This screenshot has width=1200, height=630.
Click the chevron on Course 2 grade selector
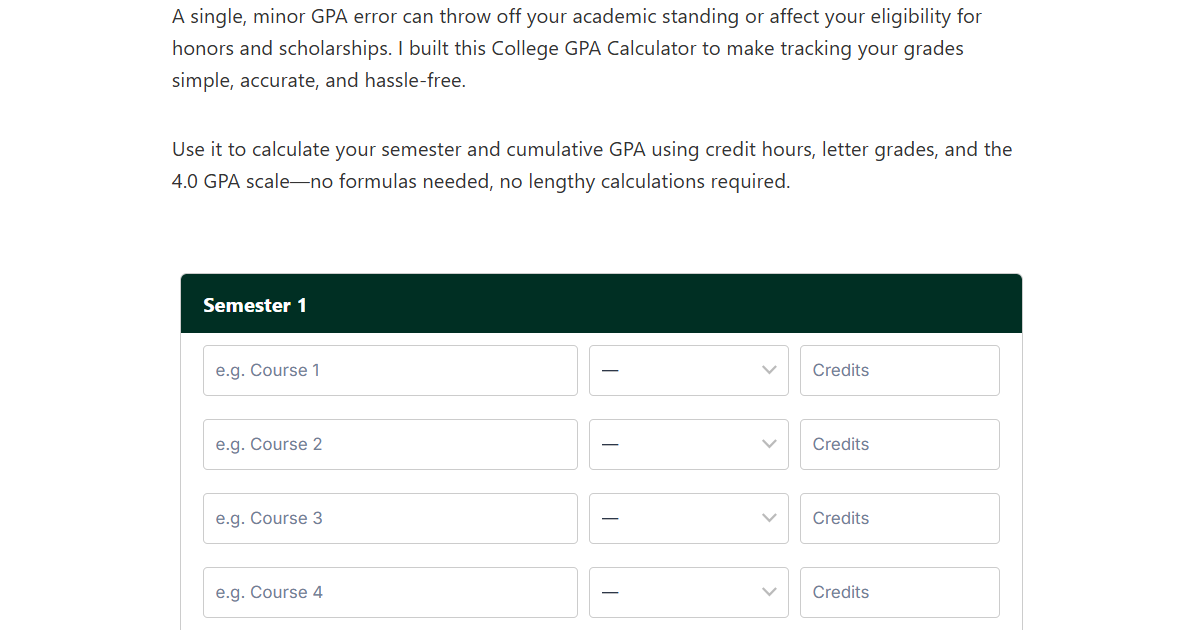pyautogui.click(x=769, y=444)
